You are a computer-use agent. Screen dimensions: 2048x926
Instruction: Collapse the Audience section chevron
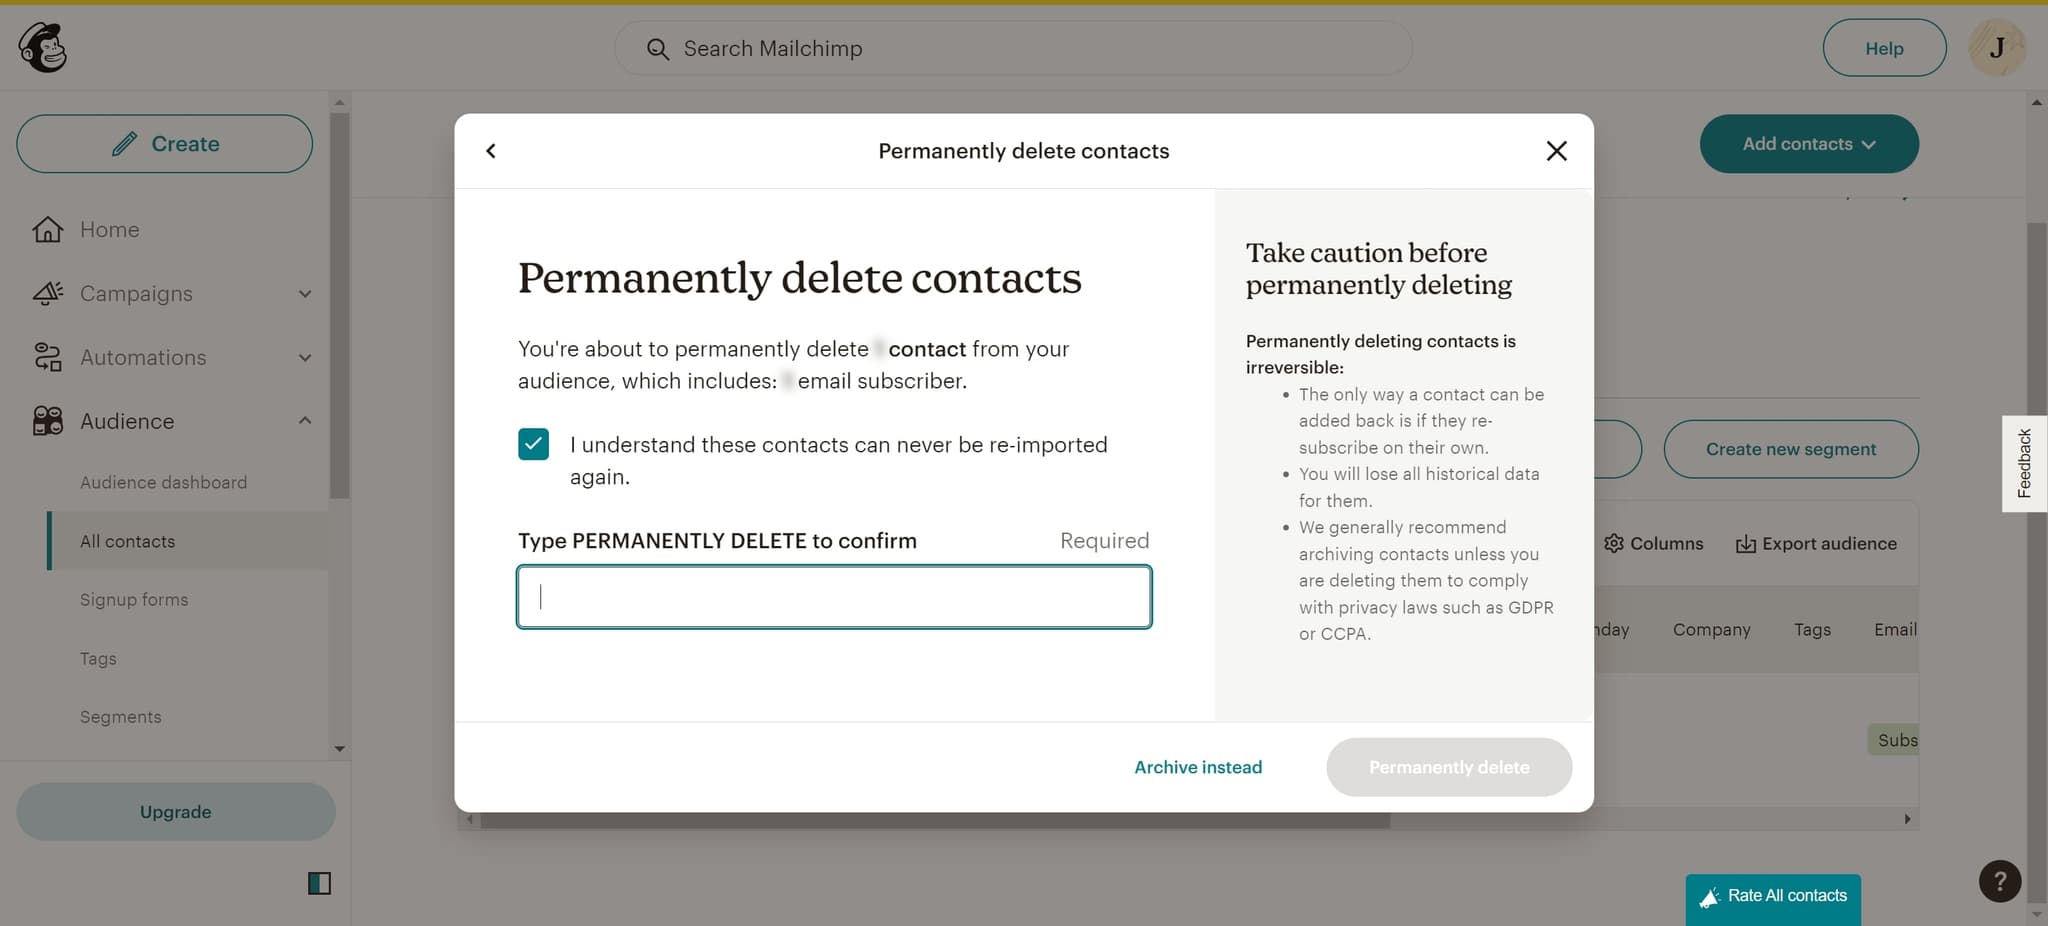pos(305,421)
